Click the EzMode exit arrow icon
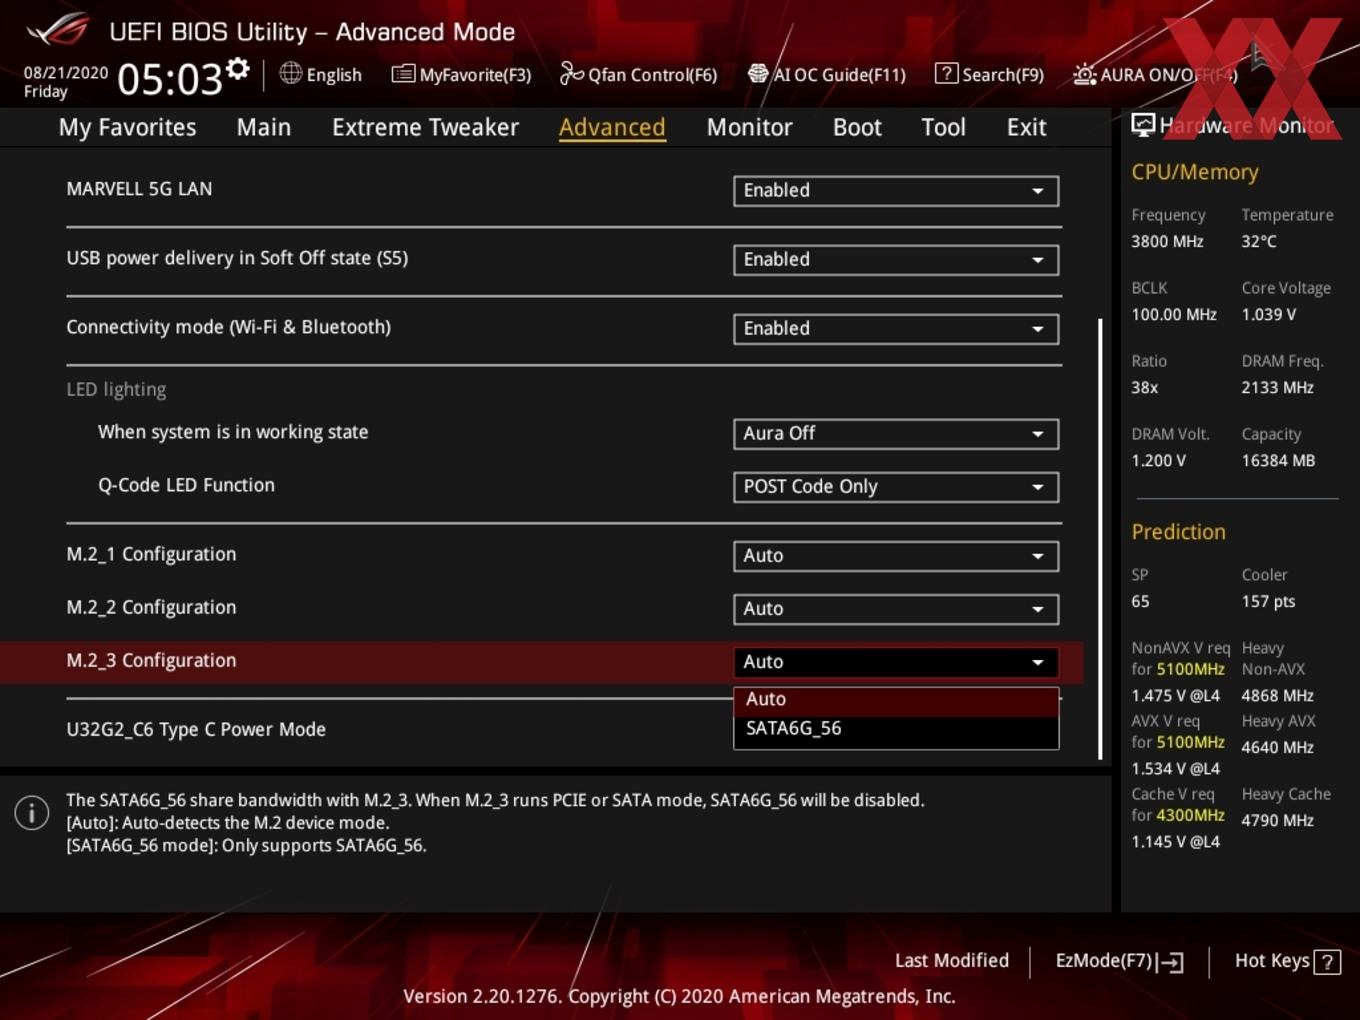The image size is (1360, 1020). click(x=1171, y=962)
